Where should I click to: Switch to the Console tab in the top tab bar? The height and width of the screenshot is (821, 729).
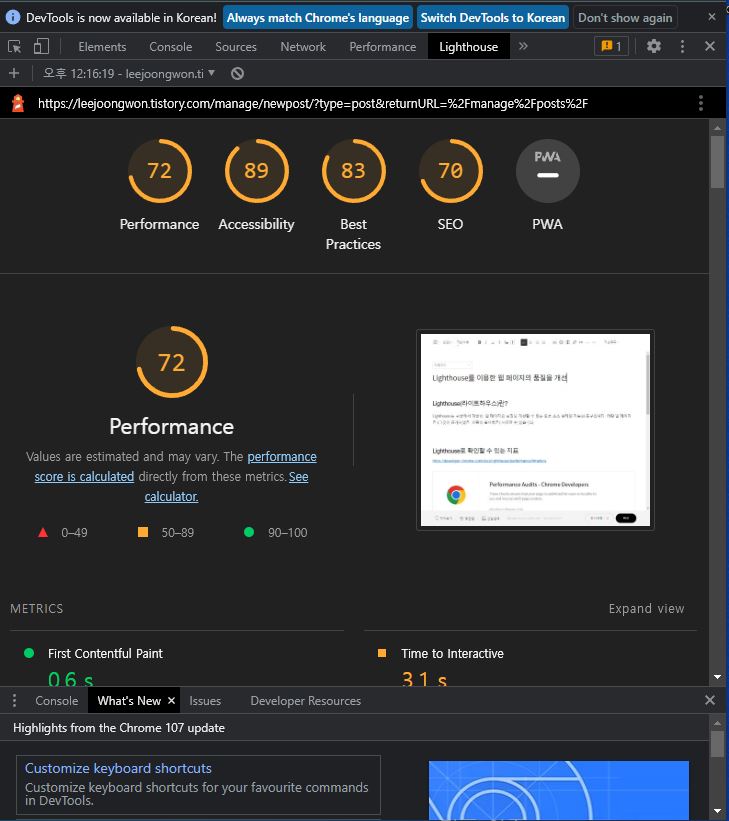tap(171, 47)
